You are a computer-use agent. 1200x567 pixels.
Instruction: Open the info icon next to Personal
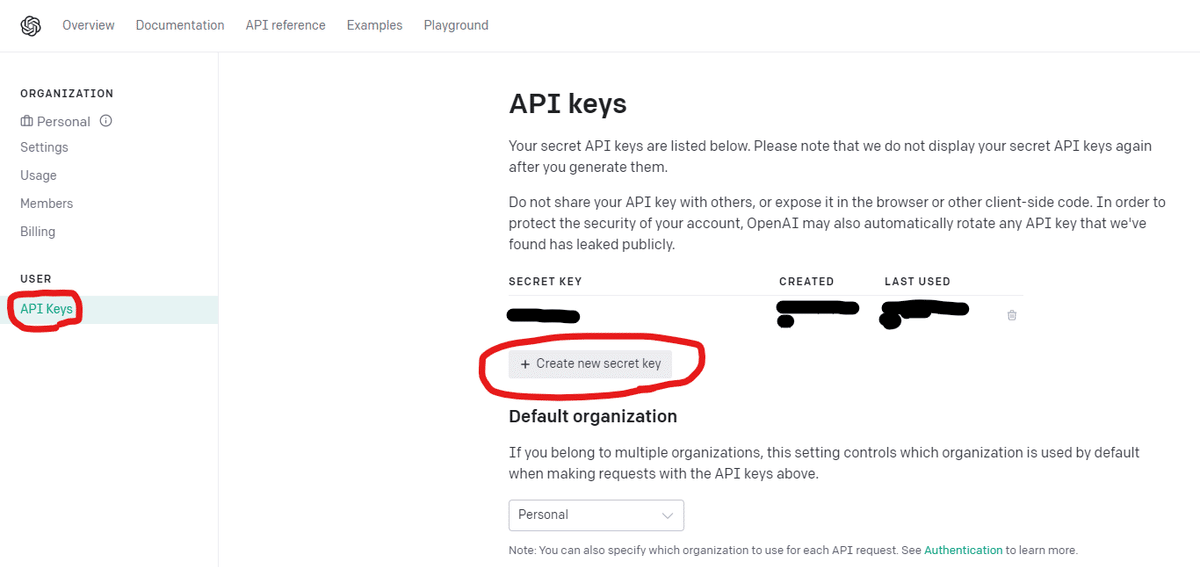tap(105, 121)
